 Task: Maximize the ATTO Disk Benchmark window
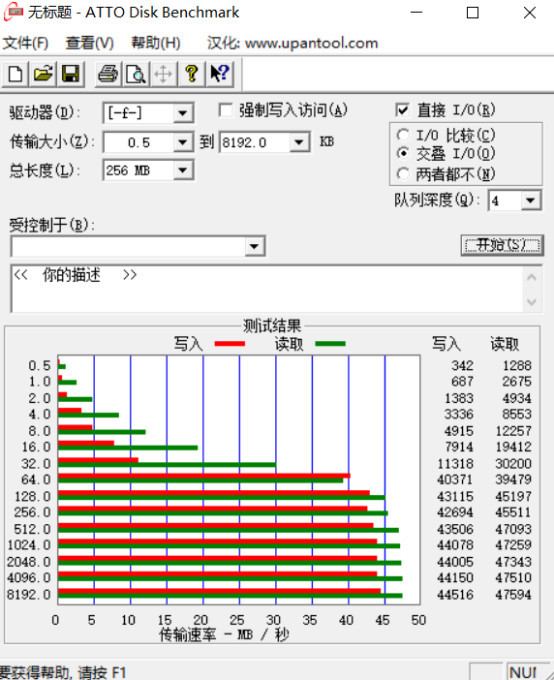472,13
